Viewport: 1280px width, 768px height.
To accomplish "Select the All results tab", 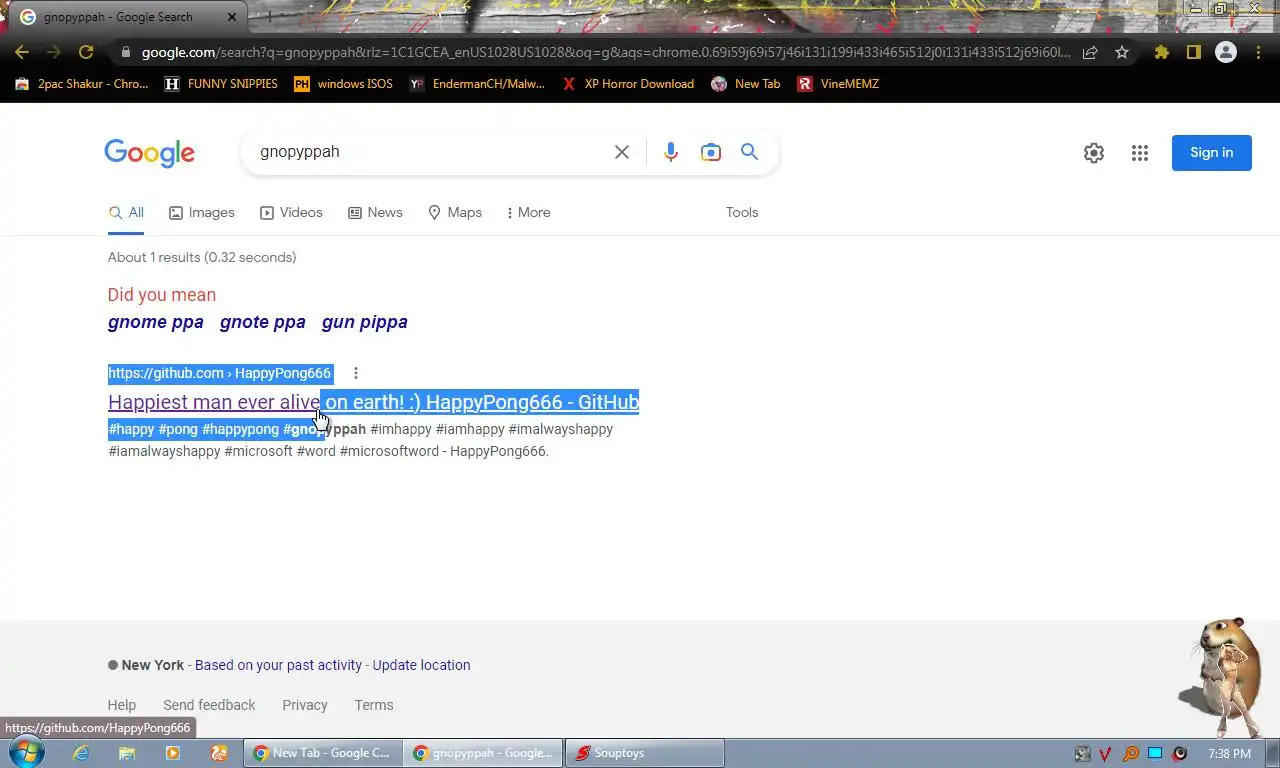I will [126, 213].
